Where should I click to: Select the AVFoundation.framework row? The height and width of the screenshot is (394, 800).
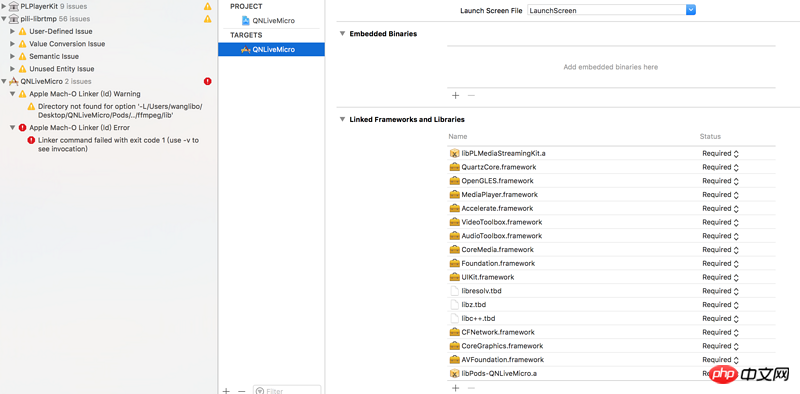[x=611, y=360]
